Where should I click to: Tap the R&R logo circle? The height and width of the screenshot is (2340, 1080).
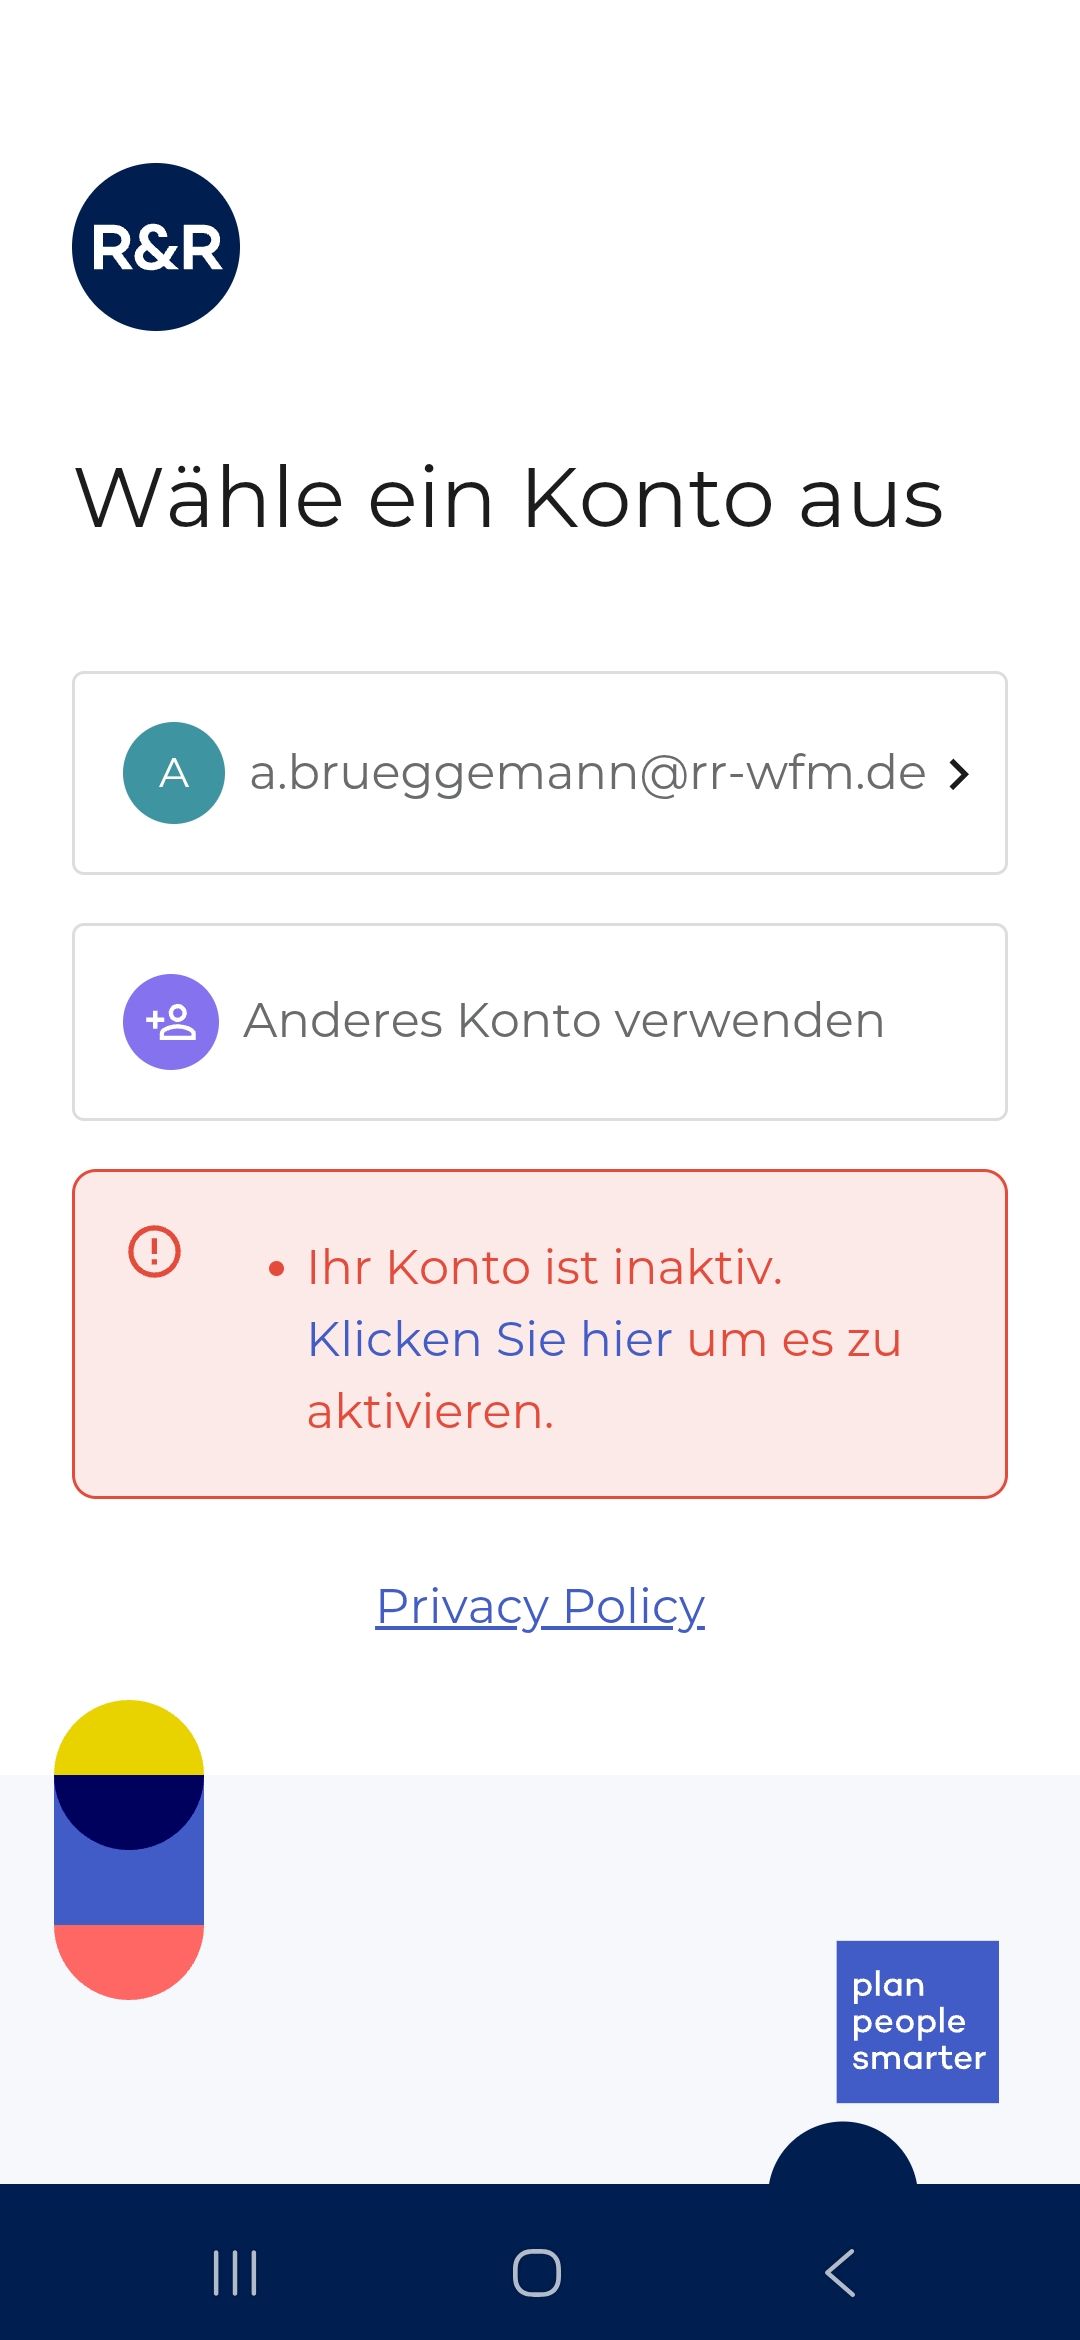coord(156,247)
